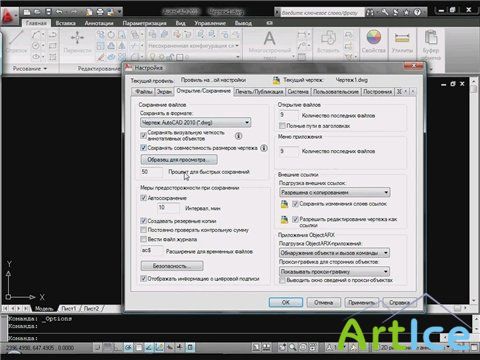Toggle 'Разрешить редактирование чертежа как ссылки'
Viewport: 480px width, 360px height.
(x=295, y=219)
